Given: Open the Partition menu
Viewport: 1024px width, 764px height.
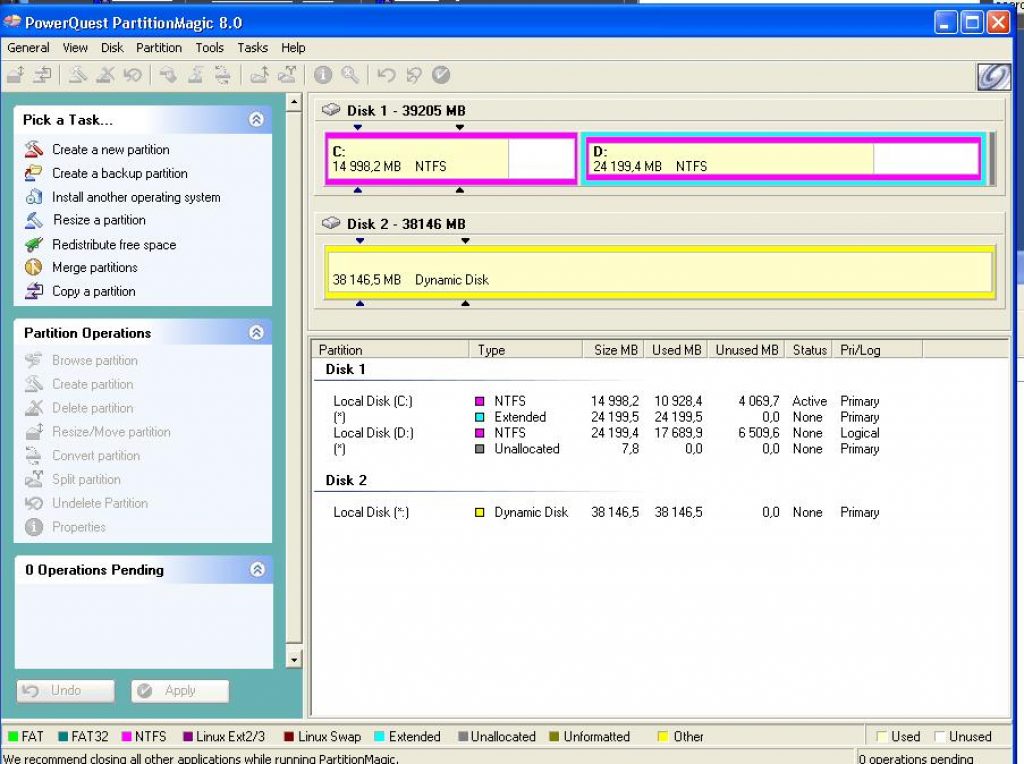Looking at the screenshot, I should coord(159,48).
